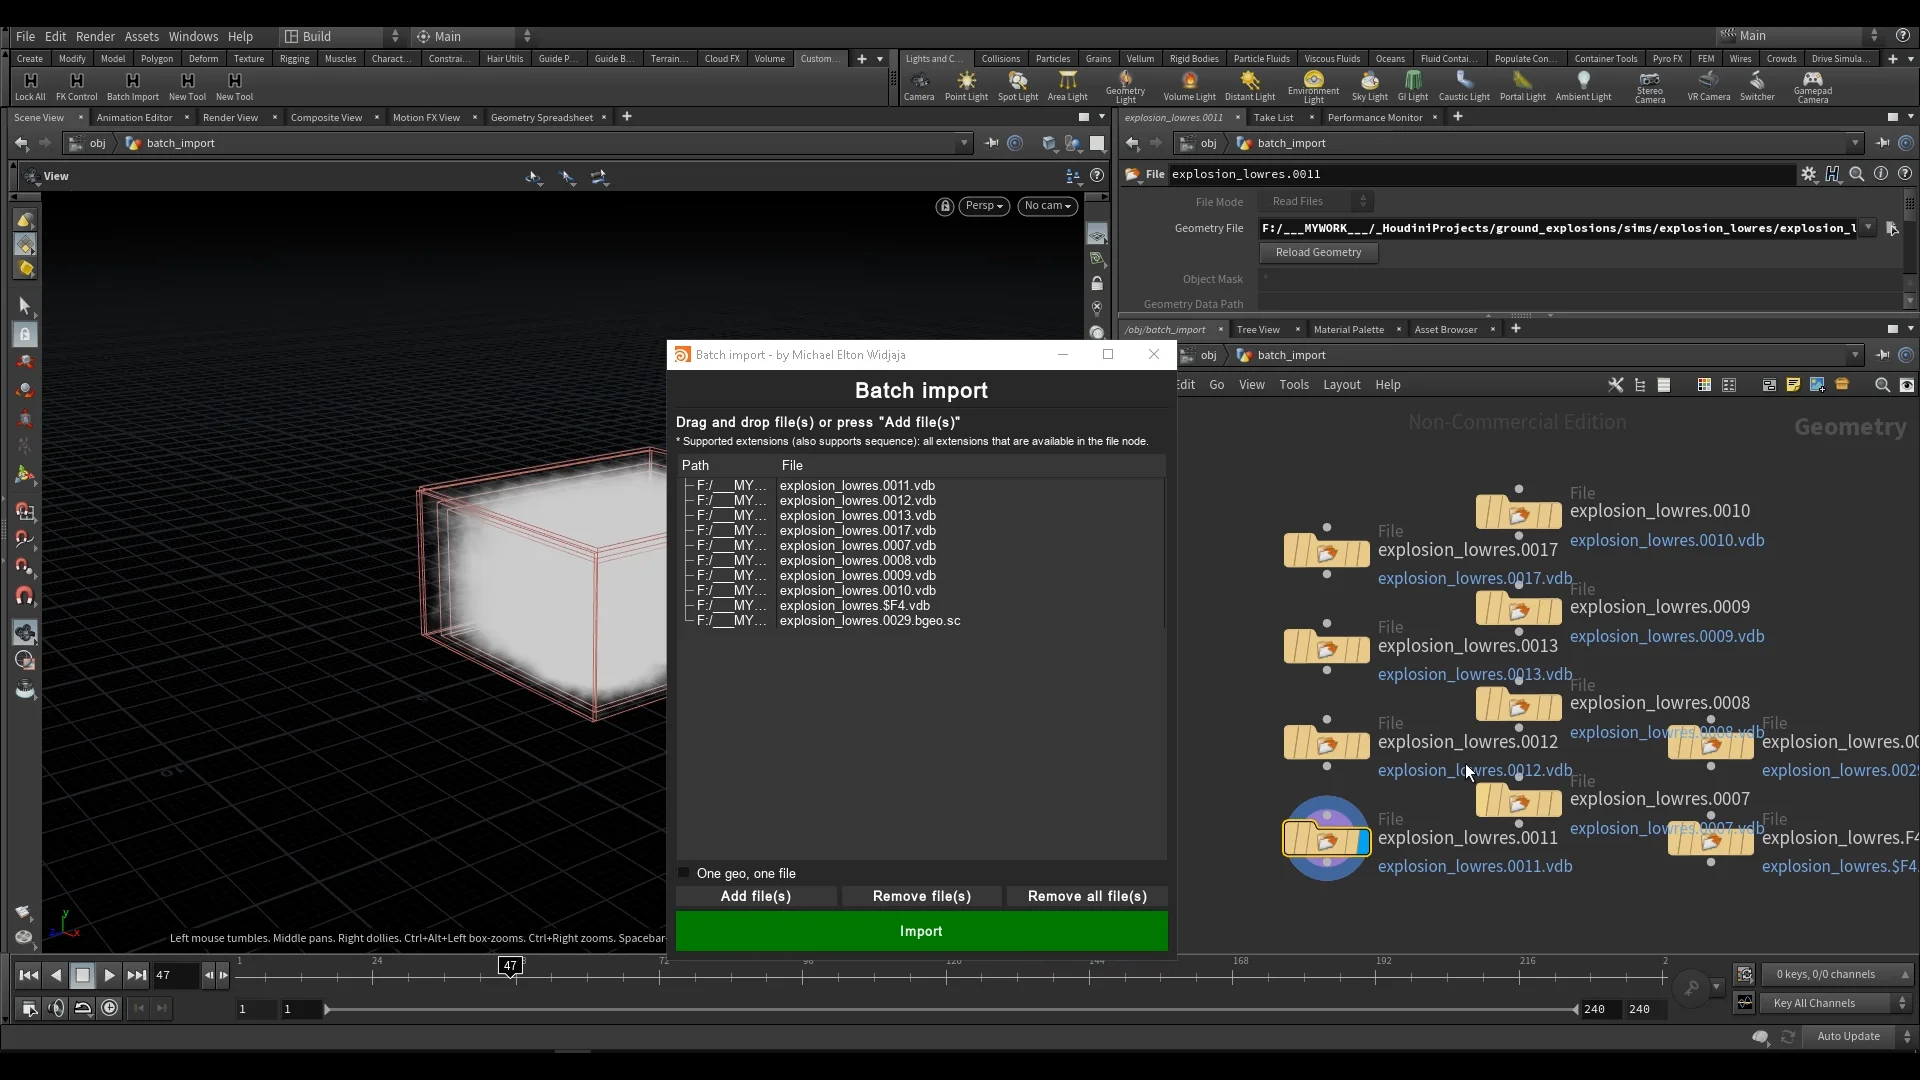
Task: Open the Persp viewport dropdown
Action: [984, 206]
